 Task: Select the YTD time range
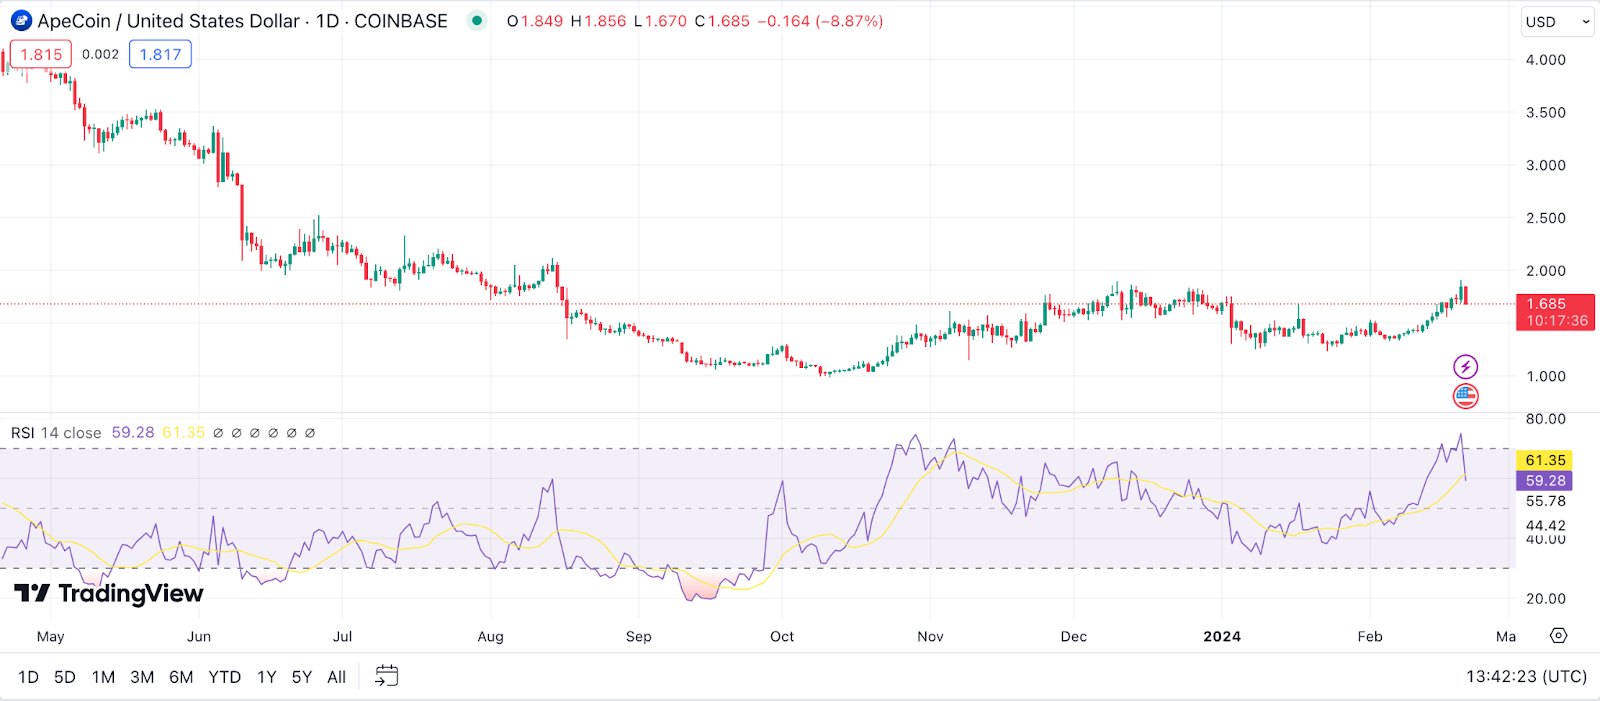pos(224,677)
